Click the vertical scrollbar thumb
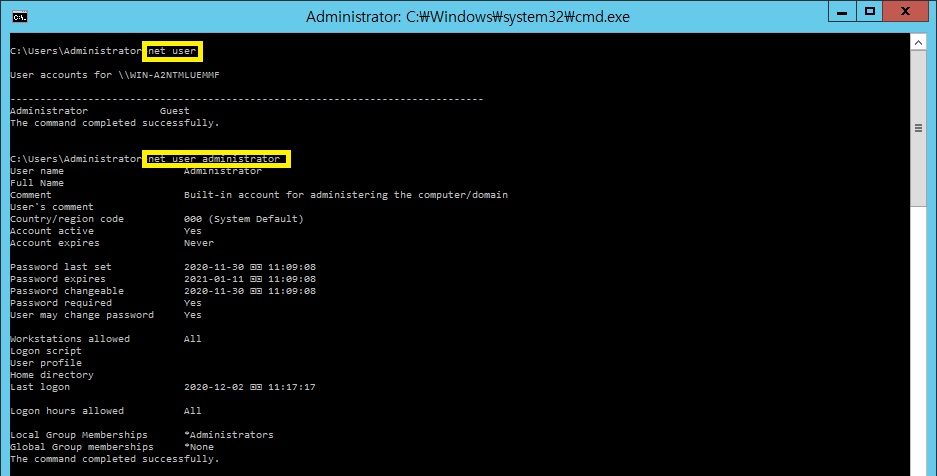 click(x=918, y=128)
